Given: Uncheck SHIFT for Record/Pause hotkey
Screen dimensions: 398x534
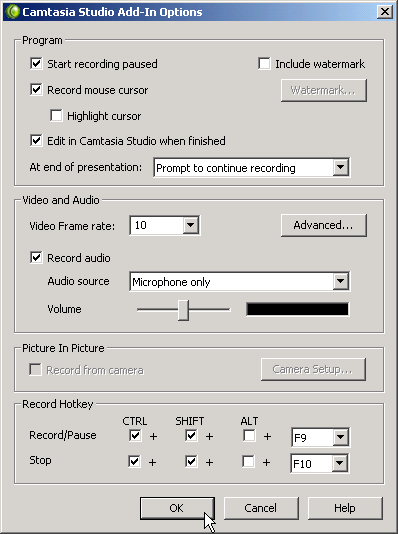Looking at the screenshot, I should 191,435.
